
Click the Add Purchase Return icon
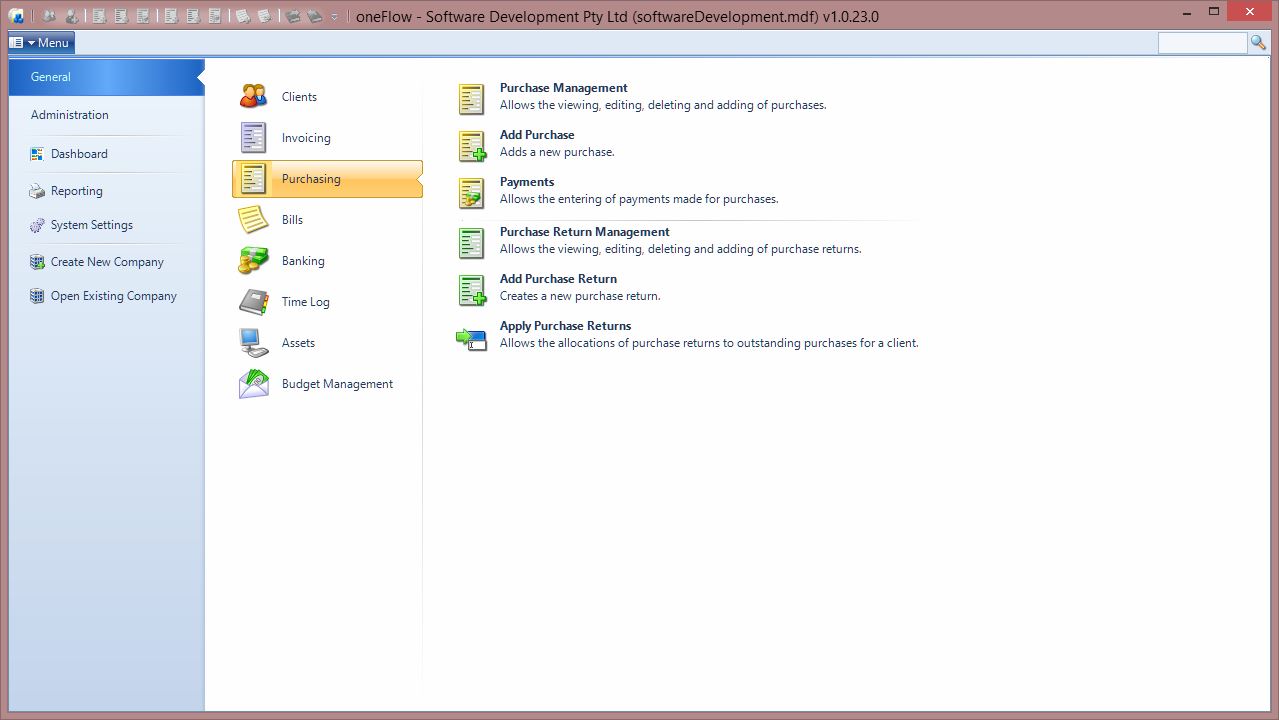pos(471,289)
